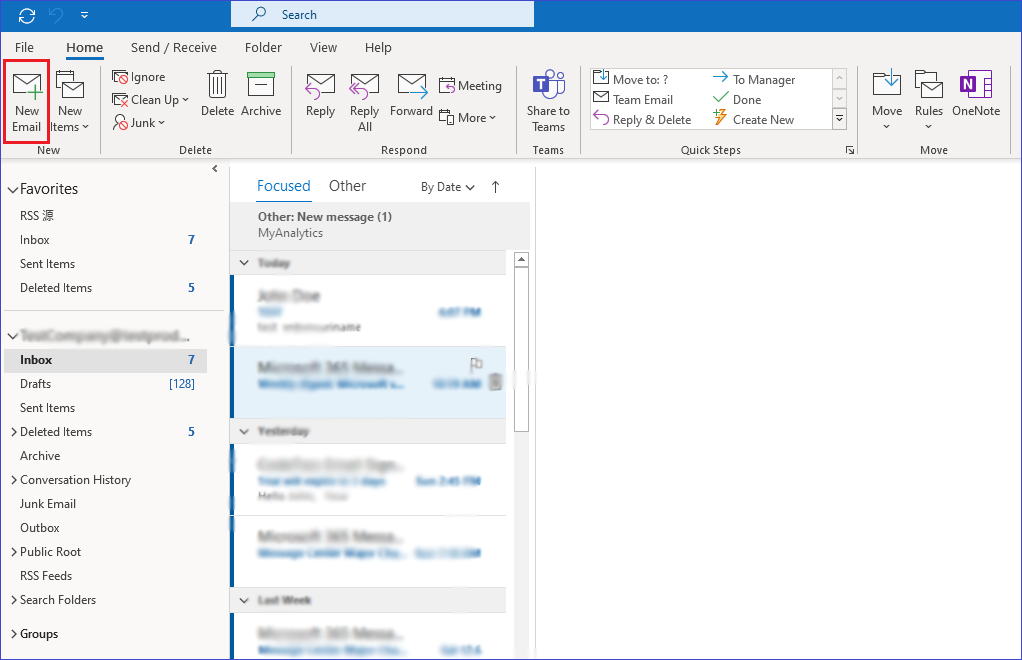Switch to the Other inbox tab
Screen dimensions: 1022x660
pyautogui.click(x=347, y=186)
